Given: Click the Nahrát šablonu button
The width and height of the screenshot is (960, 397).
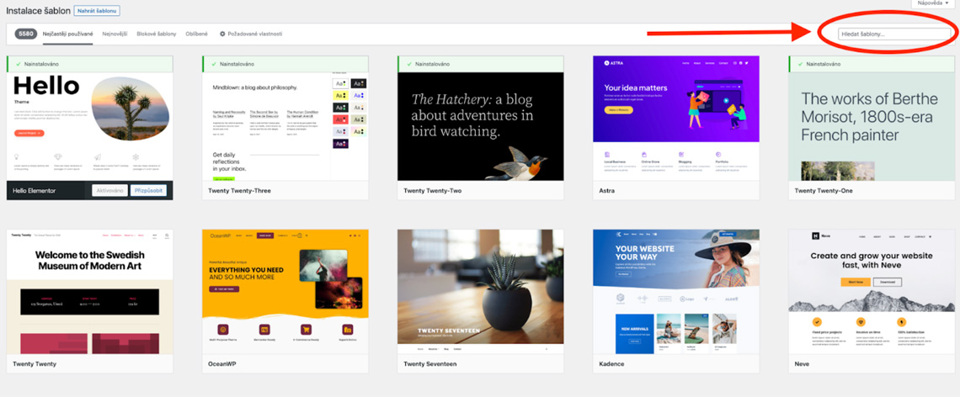Looking at the screenshot, I should 97,11.
